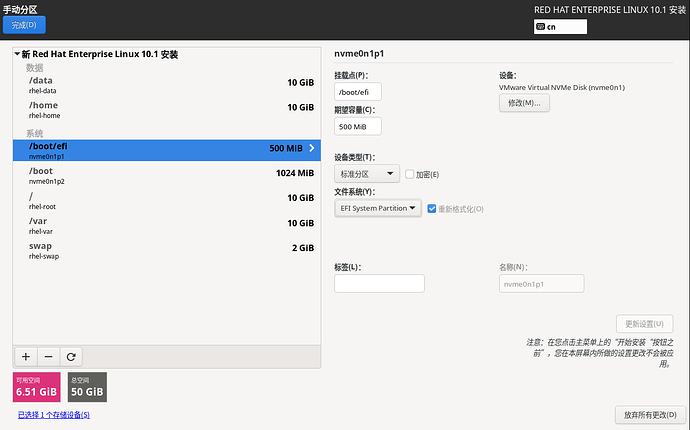
Task: Click the 可用空间 6.51 GiB box
Action: coord(37,387)
